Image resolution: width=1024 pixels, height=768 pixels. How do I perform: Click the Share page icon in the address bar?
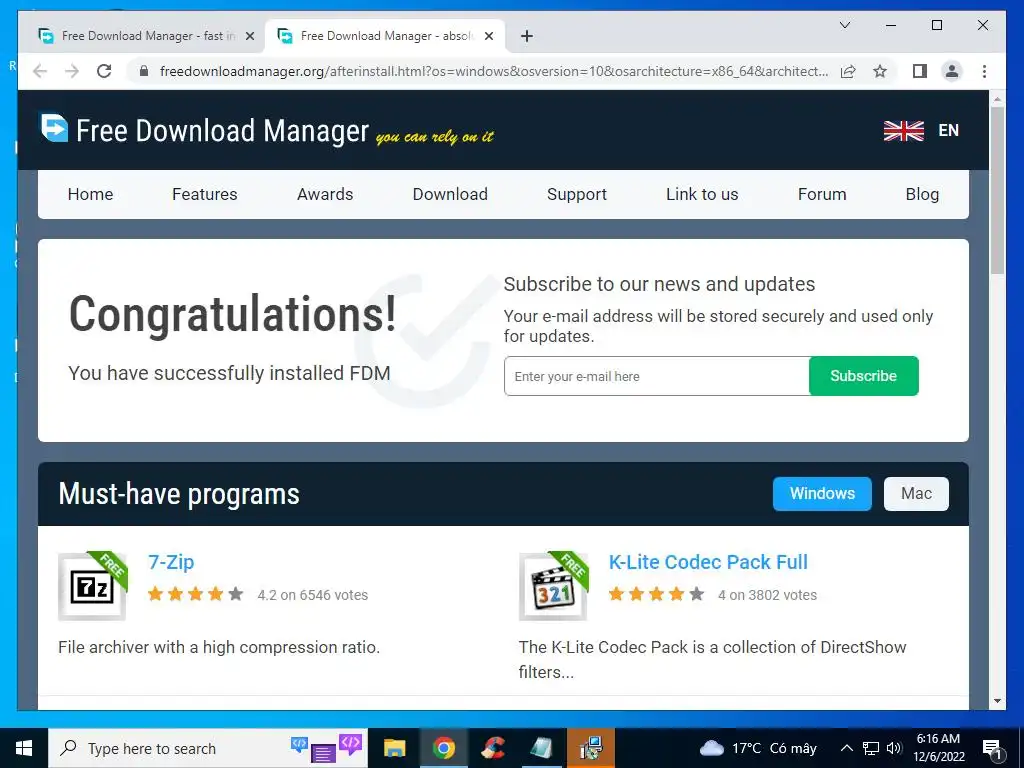(848, 71)
